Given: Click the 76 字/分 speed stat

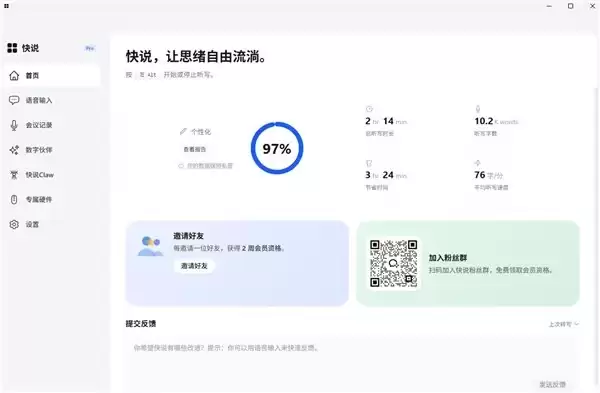Looking at the screenshot, I should [489, 175].
